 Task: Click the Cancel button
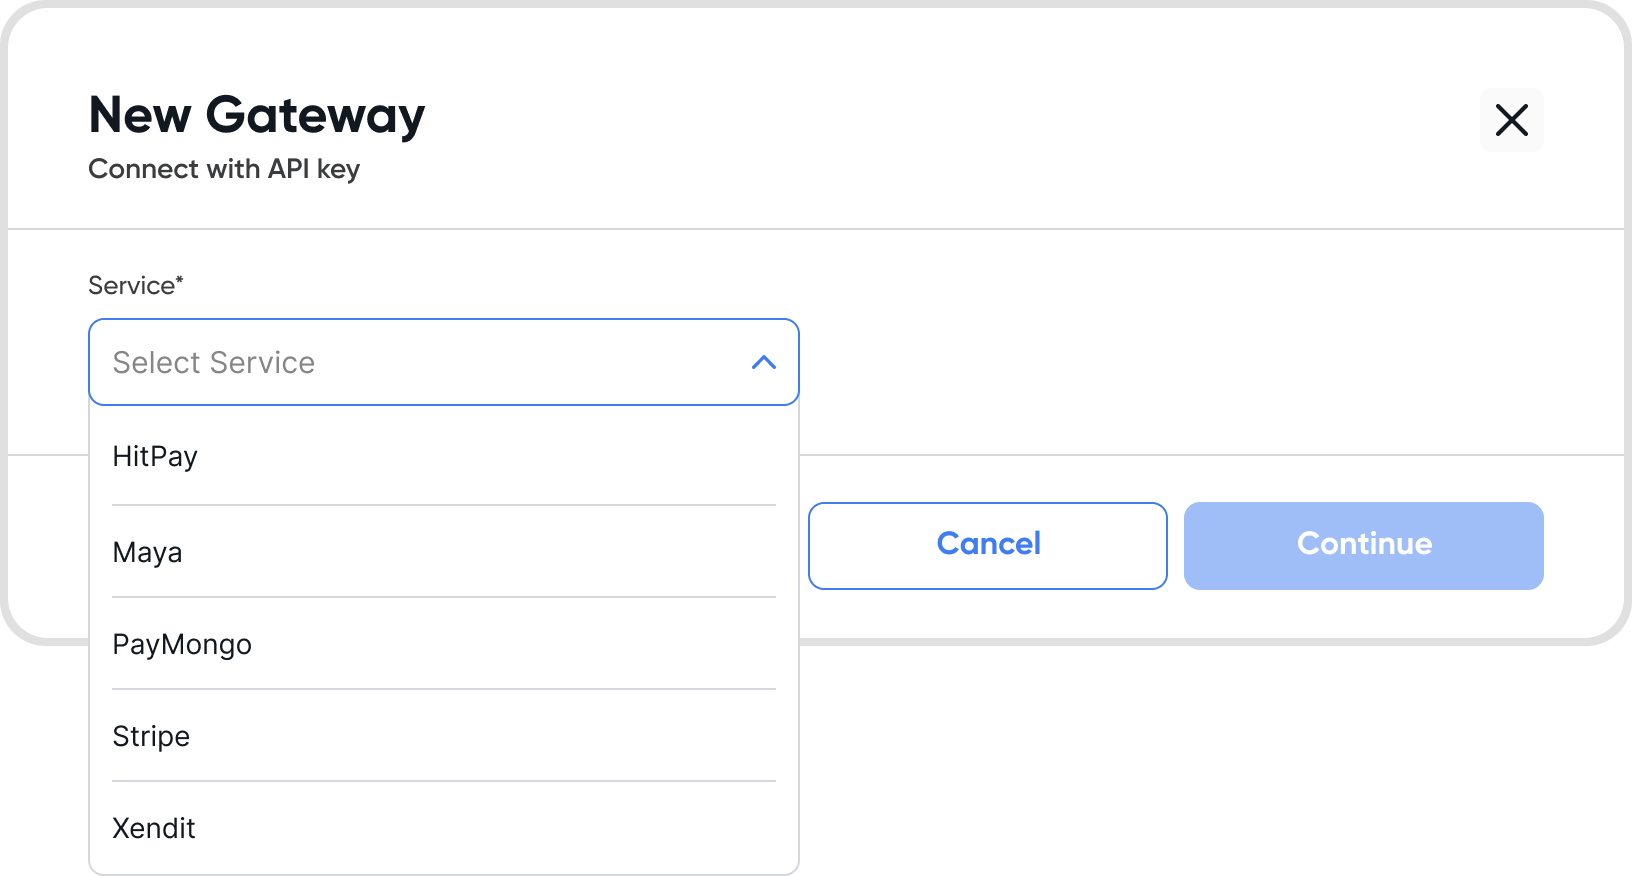988,546
